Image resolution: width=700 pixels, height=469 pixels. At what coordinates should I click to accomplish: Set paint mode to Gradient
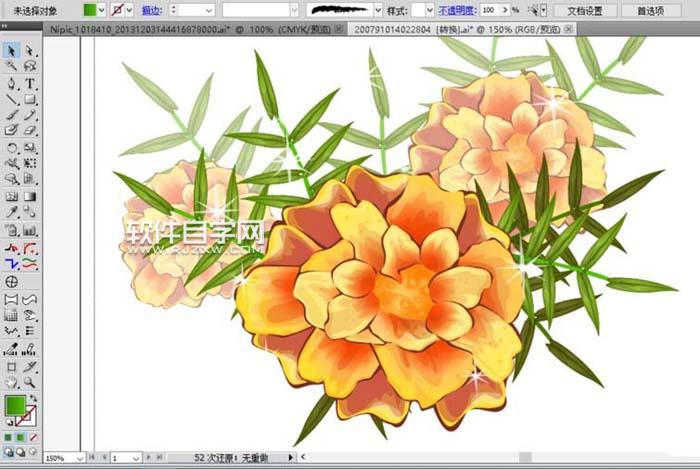tap(21, 438)
